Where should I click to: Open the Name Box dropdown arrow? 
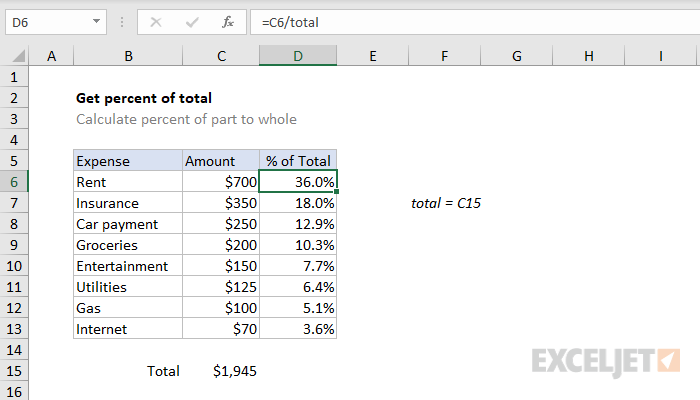95,21
